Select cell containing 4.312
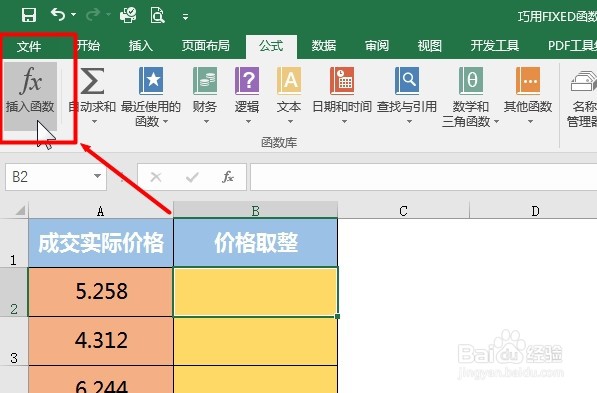The image size is (597, 393). [101, 341]
